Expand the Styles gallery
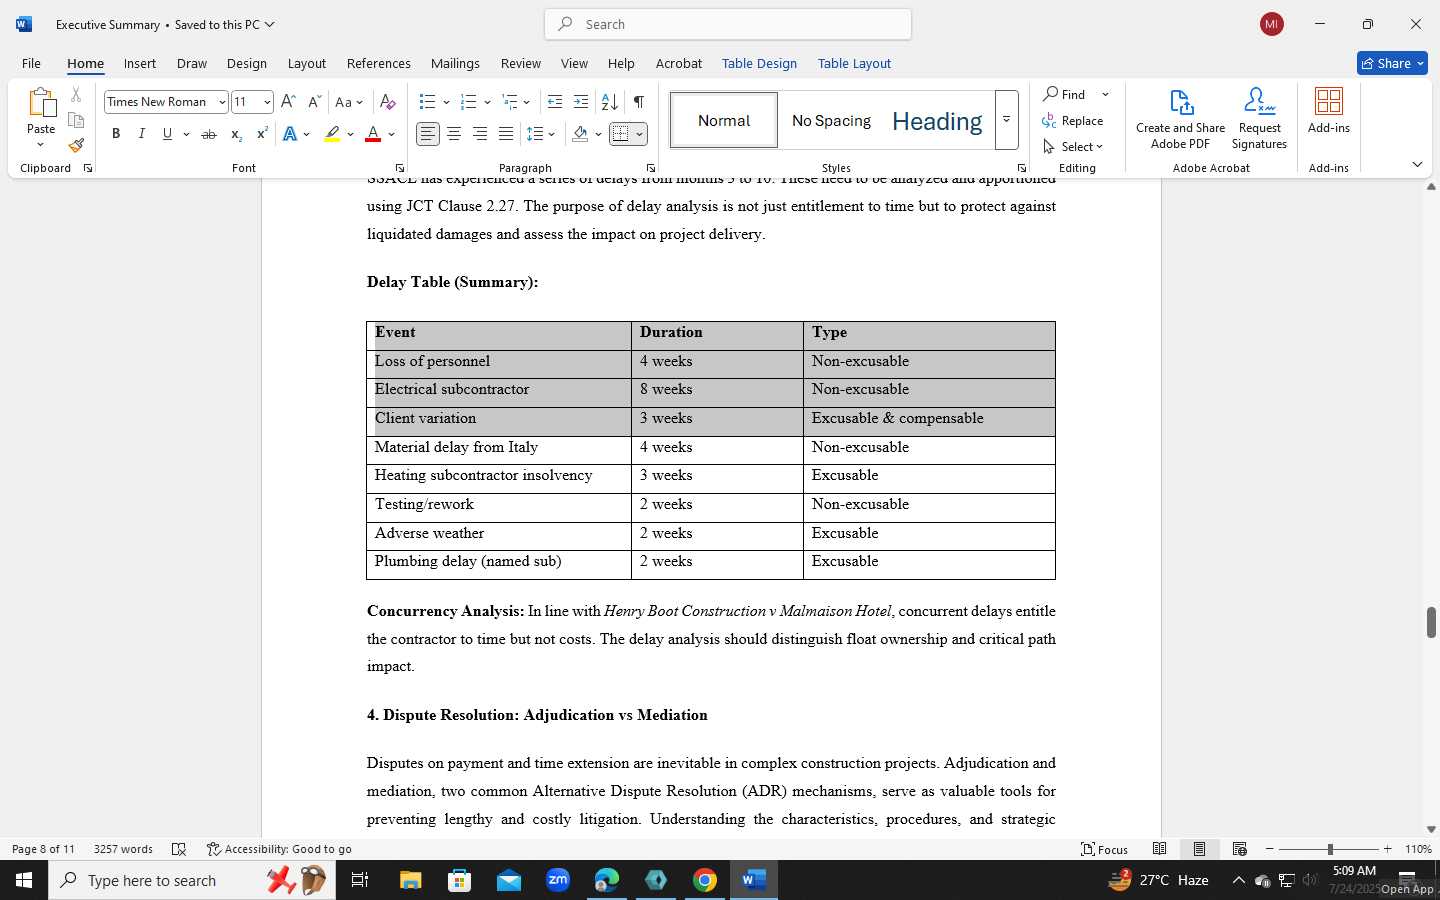Image resolution: width=1440 pixels, height=900 pixels. [x=1007, y=120]
